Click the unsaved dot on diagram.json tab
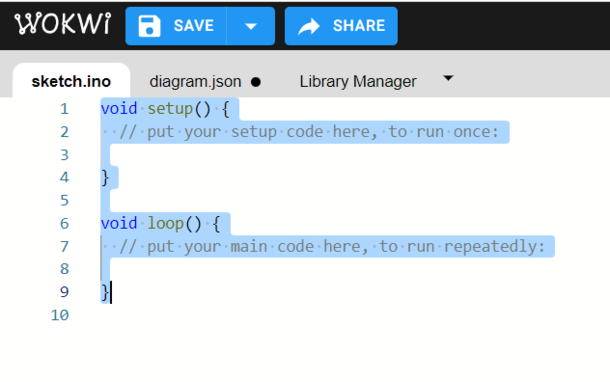 256,82
